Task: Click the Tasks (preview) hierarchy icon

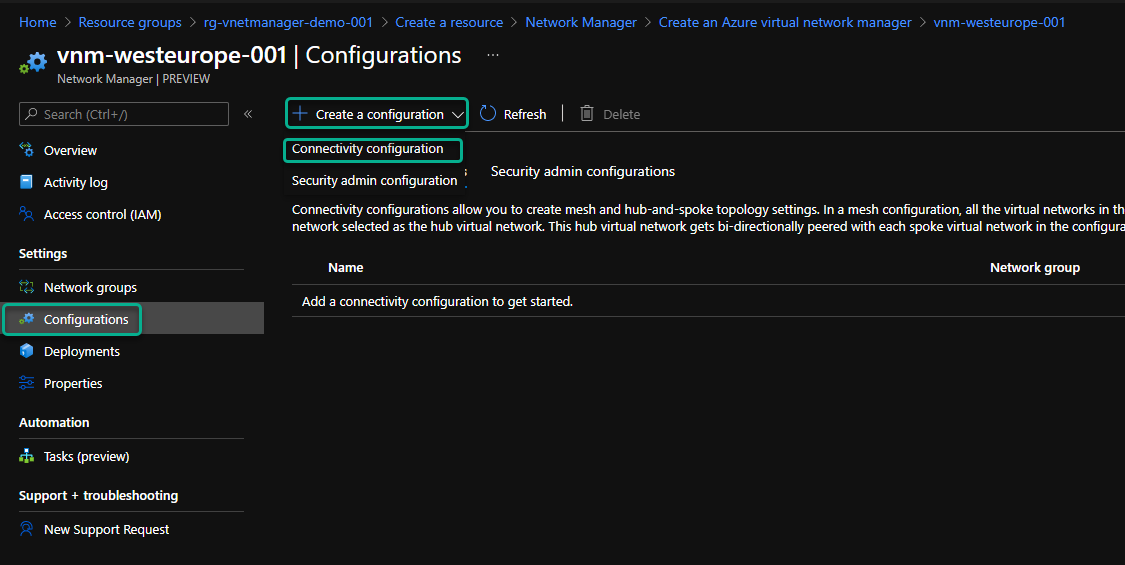Action: (x=27, y=456)
